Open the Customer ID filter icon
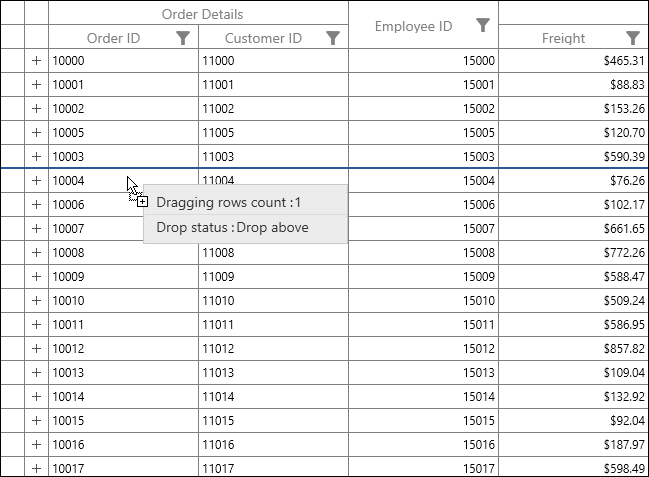The height and width of the screenshot is (477, 649). pyautogui.click(x=333, y=38)
